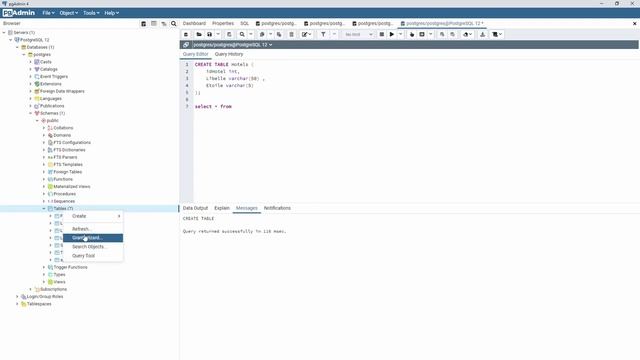Click the Paste icon in query toolbar

pyautogui.click(x=279, y=35)
